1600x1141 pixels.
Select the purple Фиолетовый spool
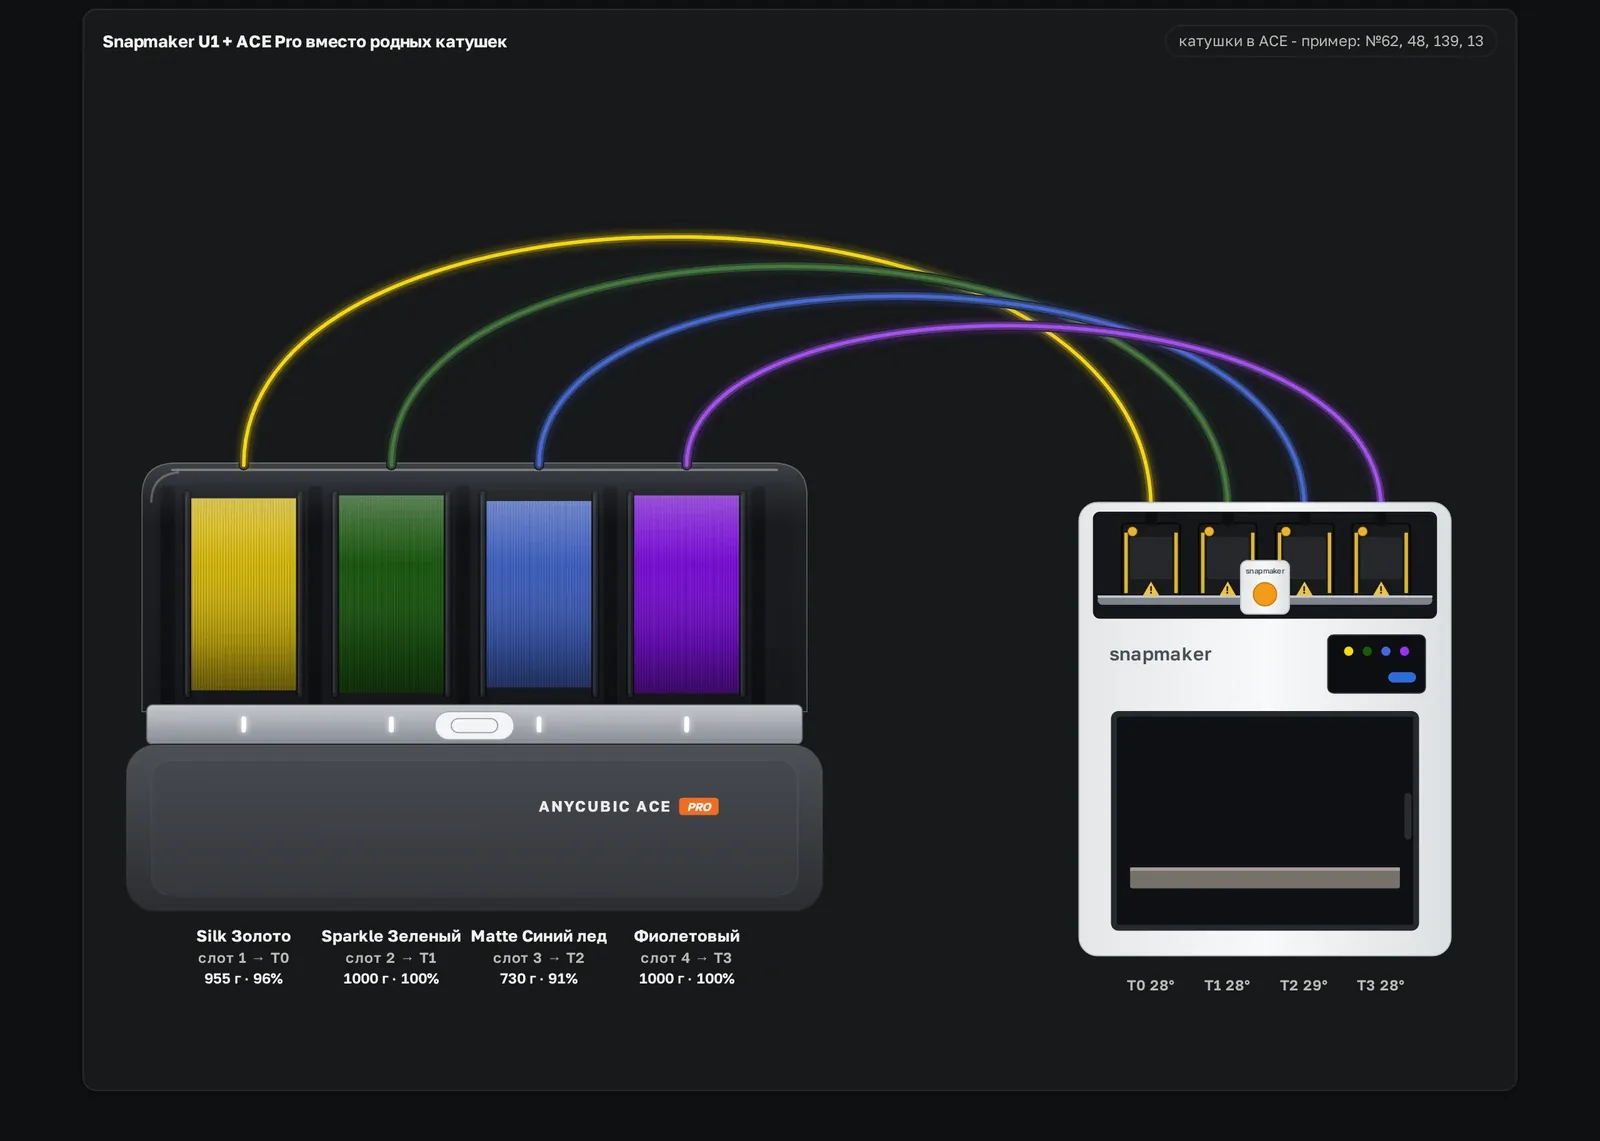click(686, 594)
